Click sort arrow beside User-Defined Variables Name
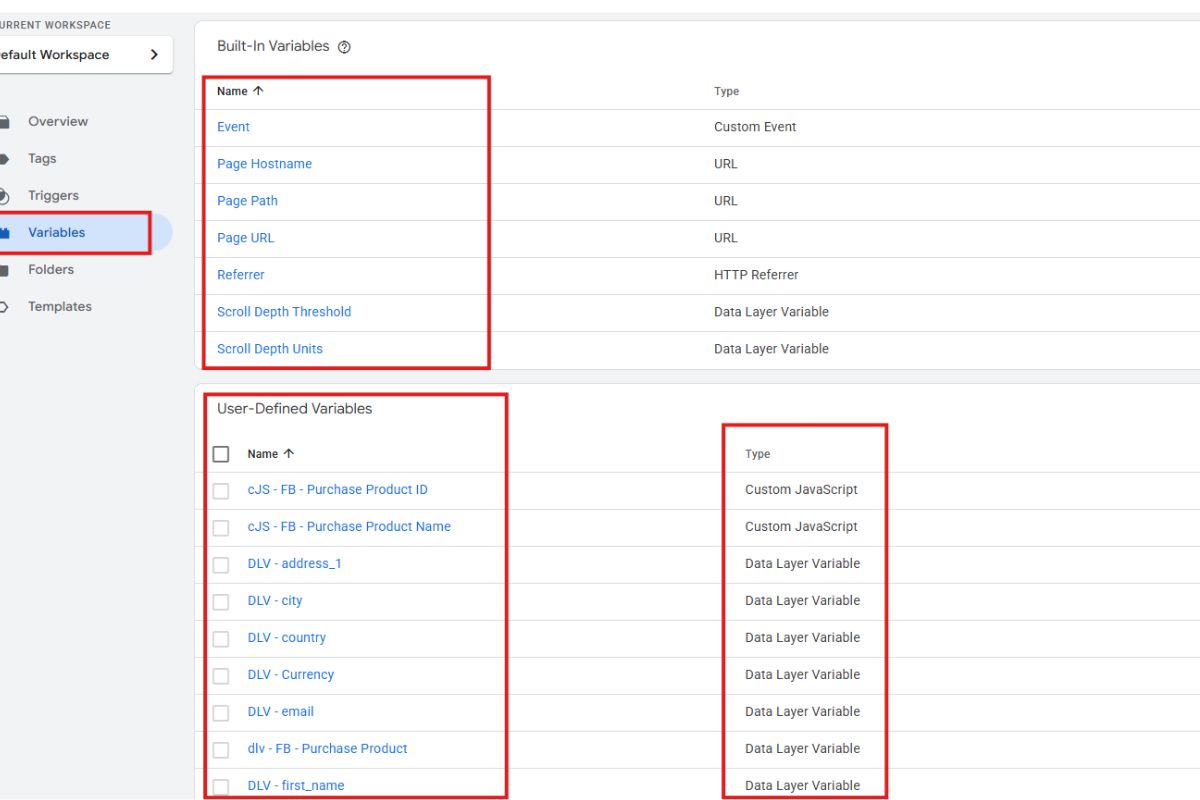1200x800 pixels. point(289,454)
